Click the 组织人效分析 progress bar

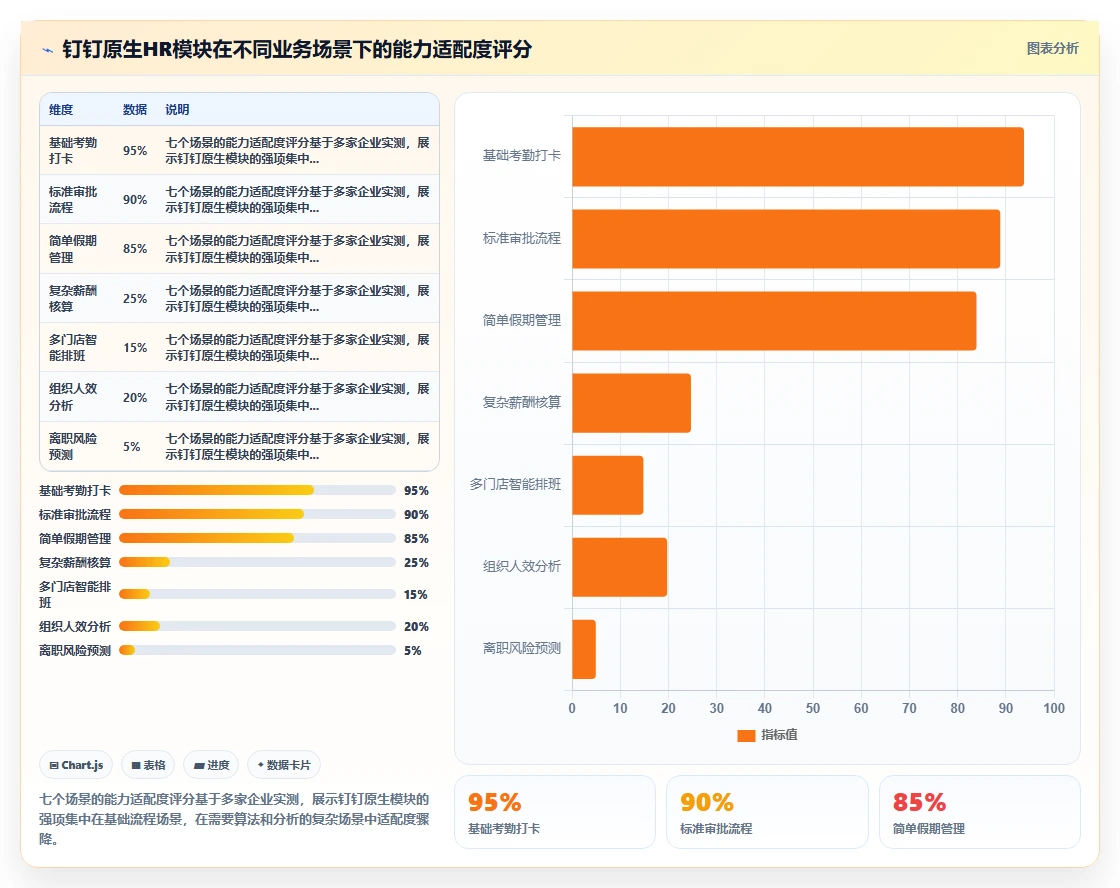[257, 627]
